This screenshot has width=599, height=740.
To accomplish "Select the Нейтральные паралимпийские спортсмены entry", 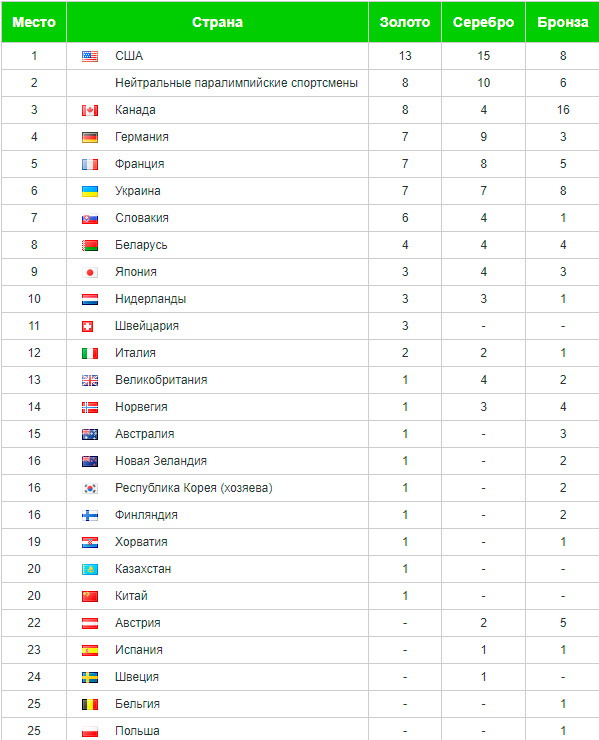I will 236,83.
